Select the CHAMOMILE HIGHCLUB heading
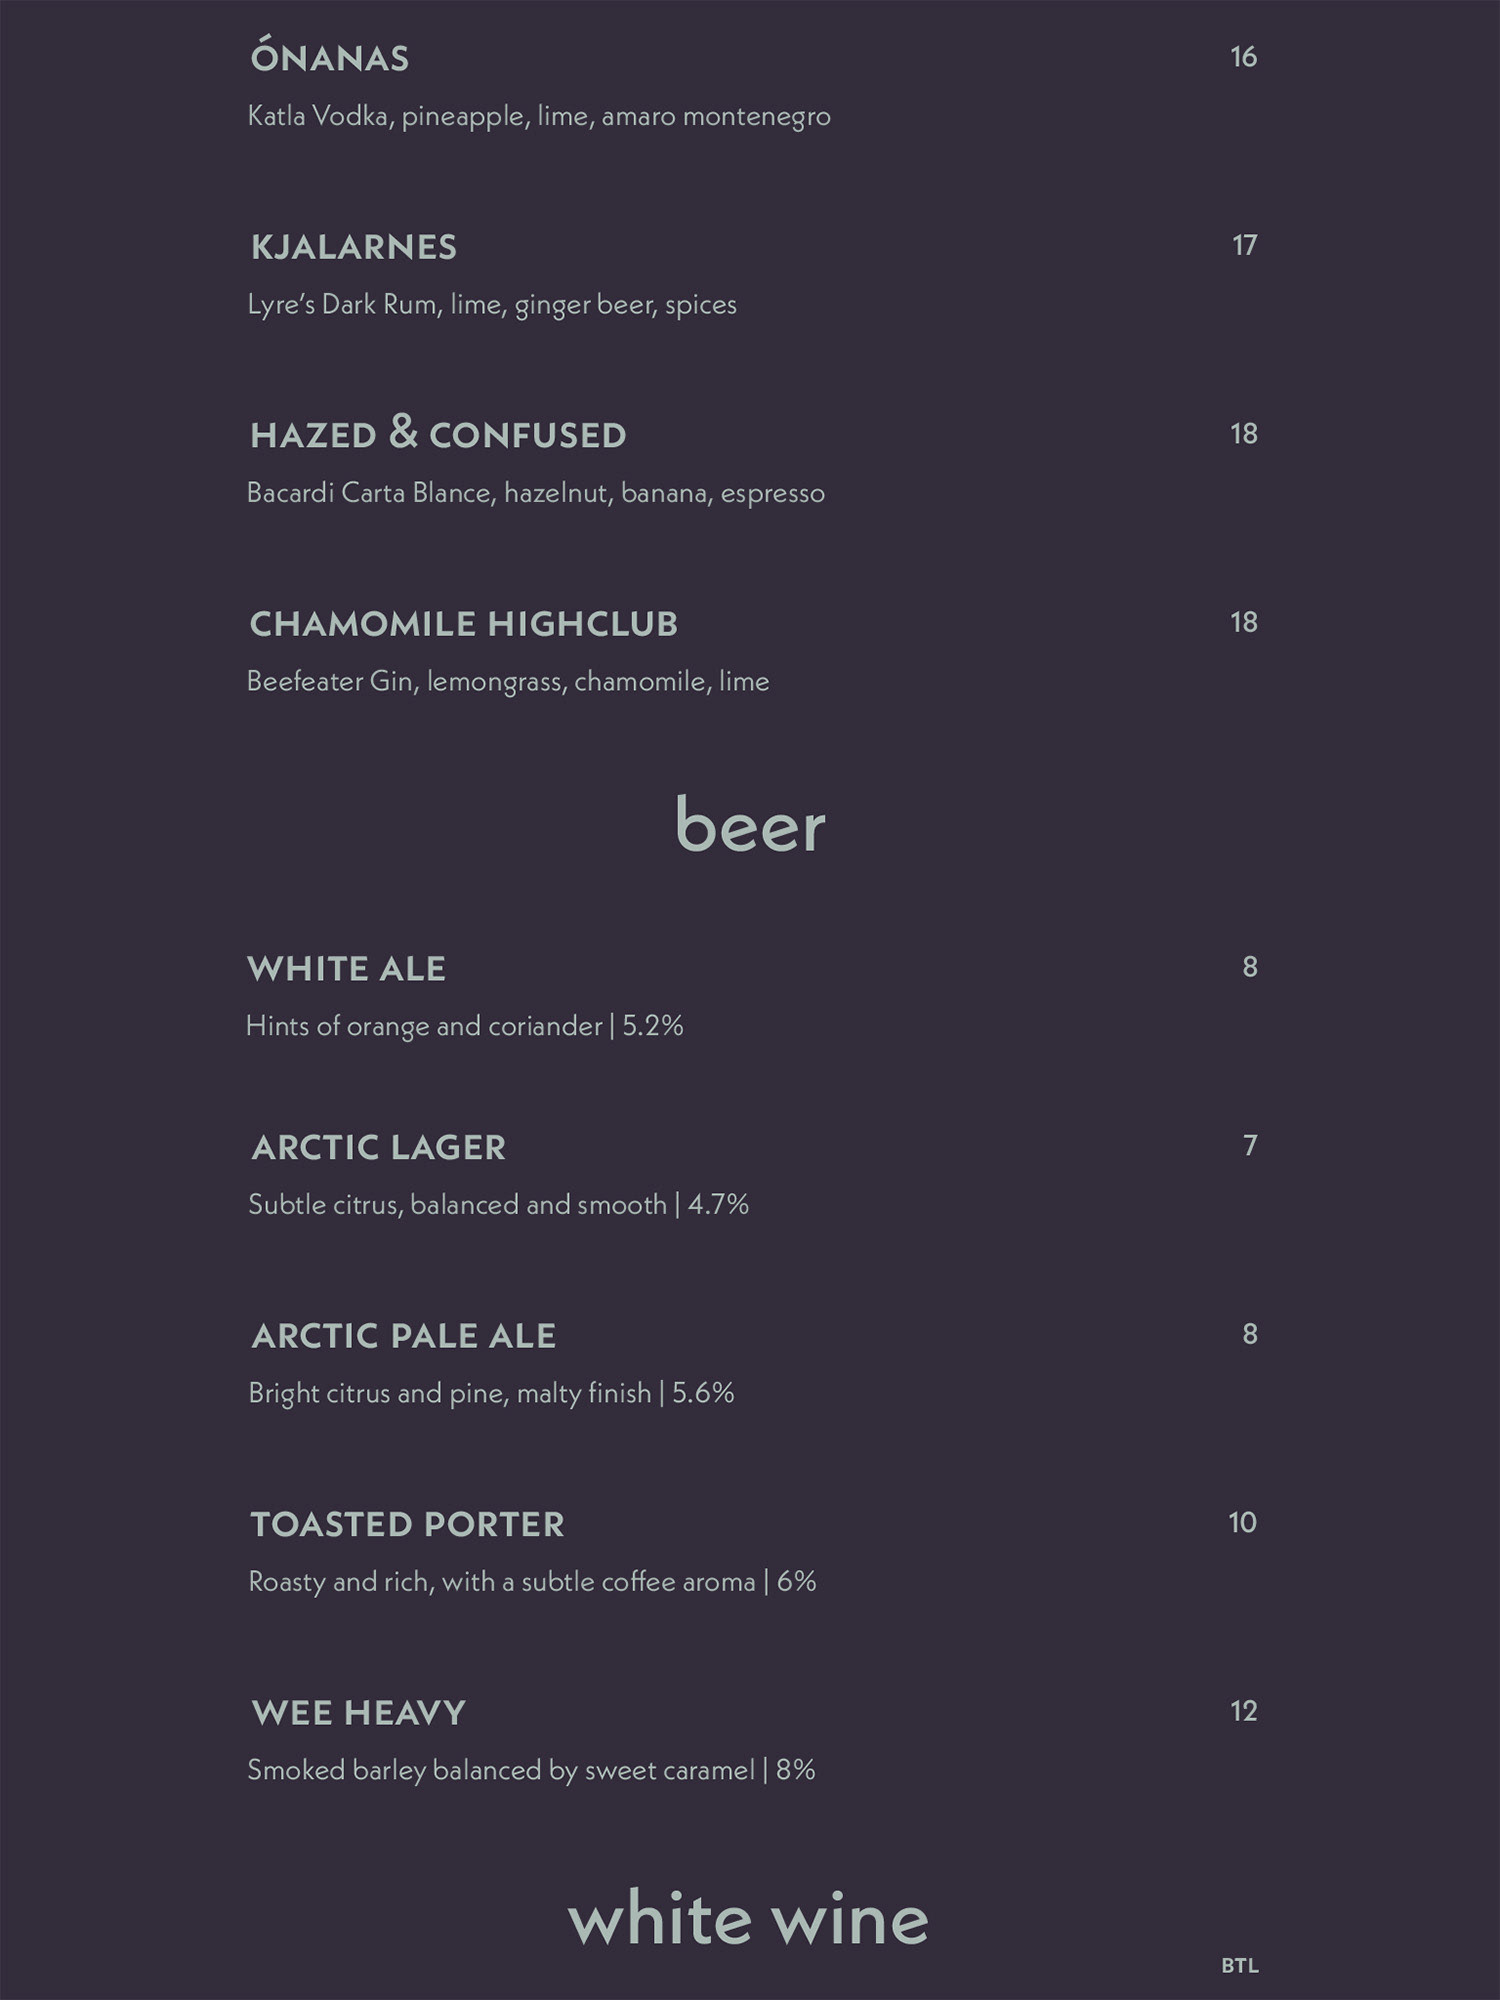The height and width of the screenshot is (2000, 1500). click(463, 624)
